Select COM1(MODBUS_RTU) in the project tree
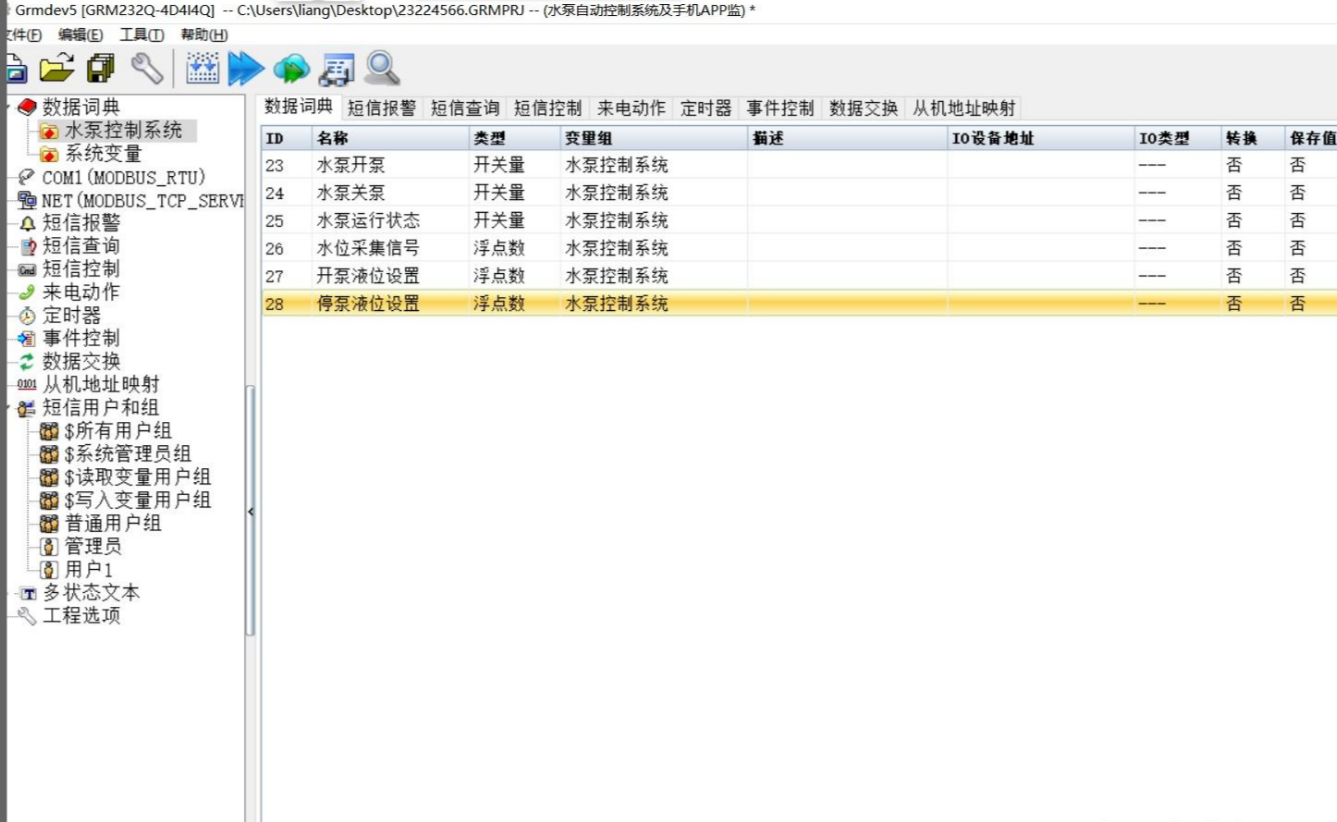This screenshot has width=1337, height=822. click(x=124, y=177)
